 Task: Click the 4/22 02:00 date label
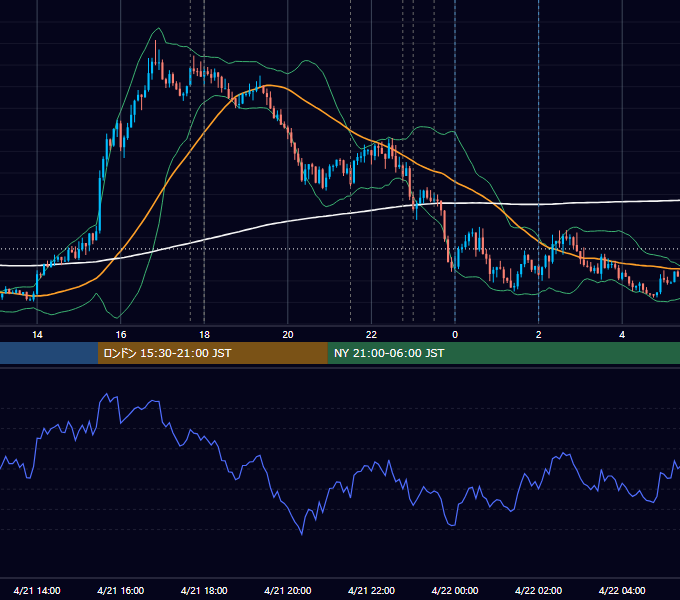point(538,590)
